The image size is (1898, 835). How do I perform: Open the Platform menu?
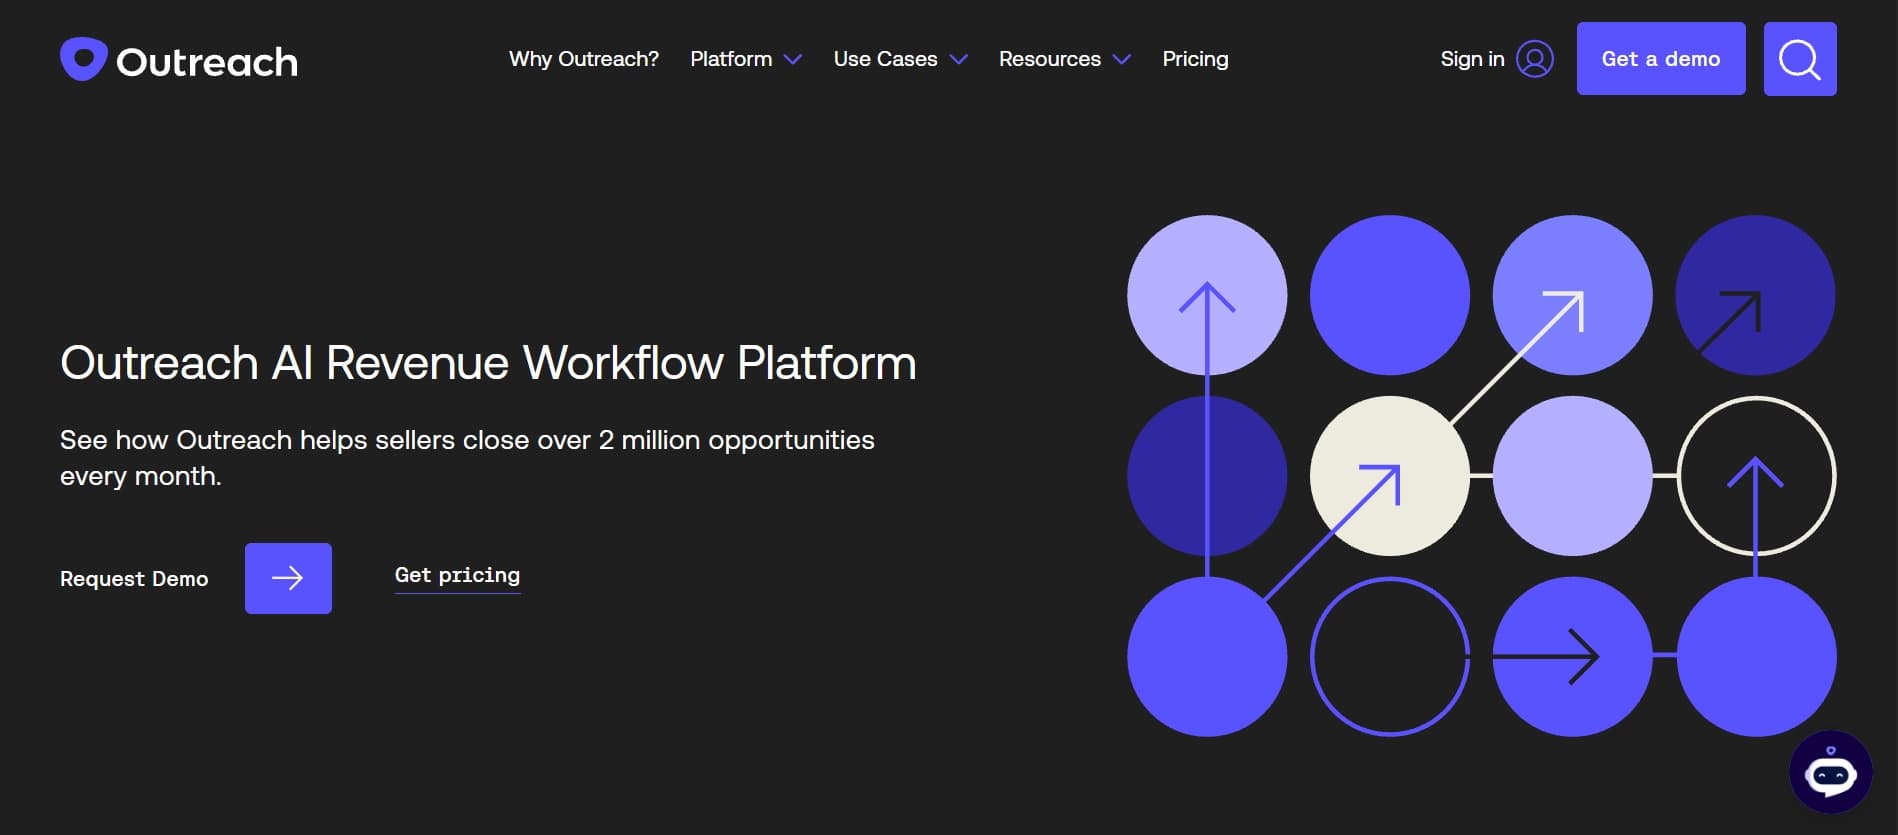pos(731,59)
